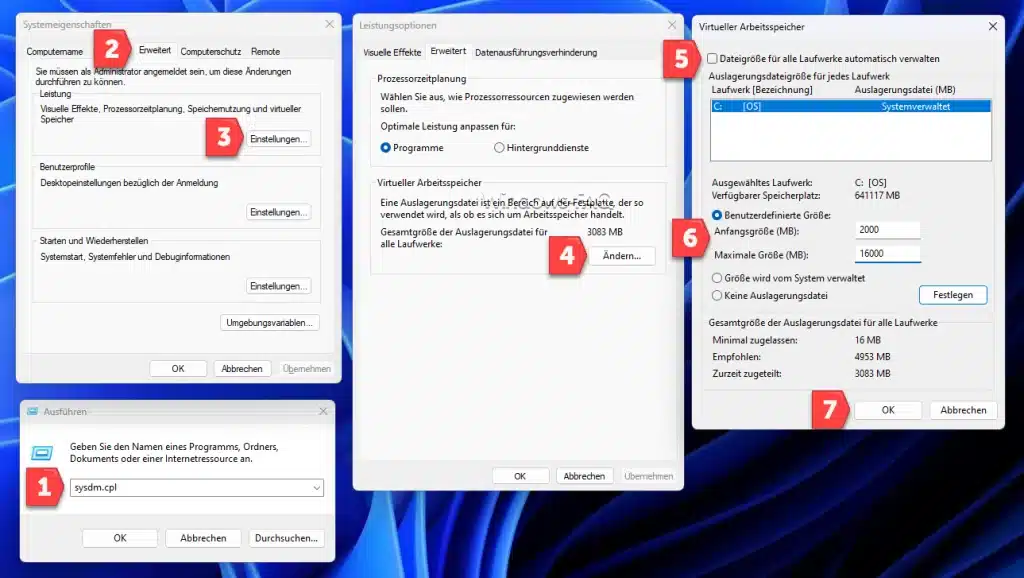The width and height of the screenshot is (1024, 578).
Task: Click OK in Leistungsoptionen
Action: 520,476
